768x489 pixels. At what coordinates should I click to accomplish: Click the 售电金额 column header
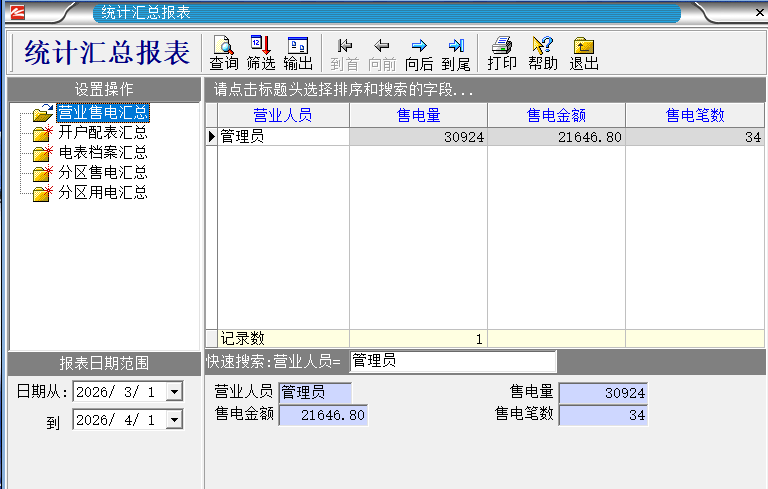(x=556, y=116)
